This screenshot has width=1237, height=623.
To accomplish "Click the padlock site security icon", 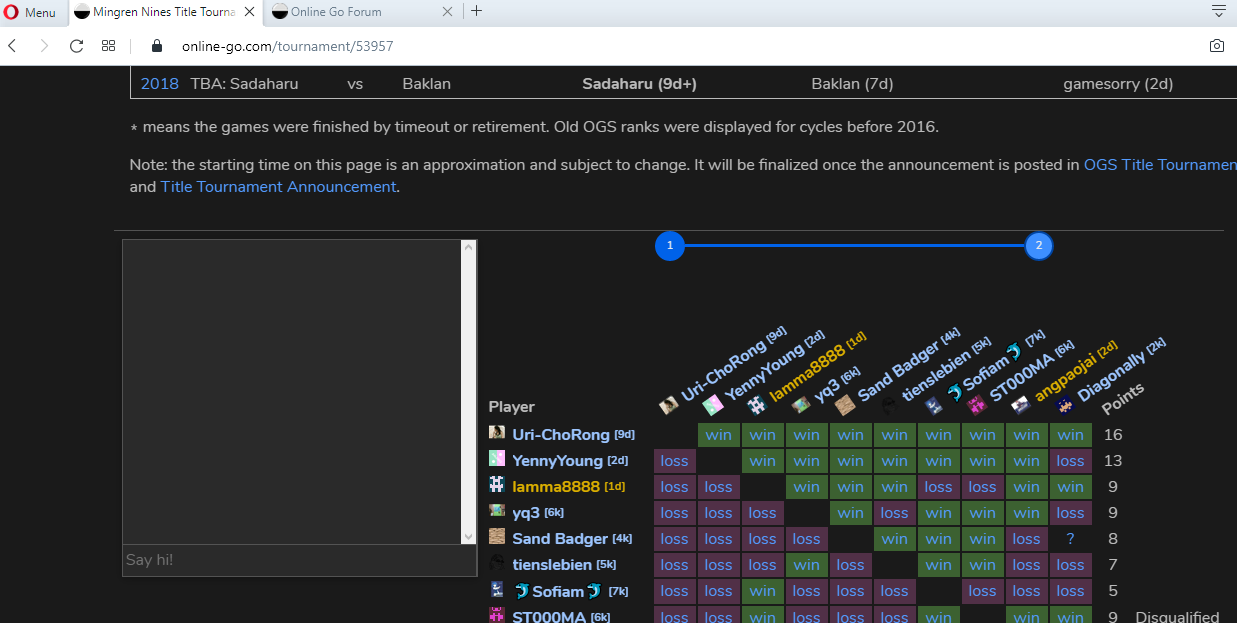I will point(156,46).
